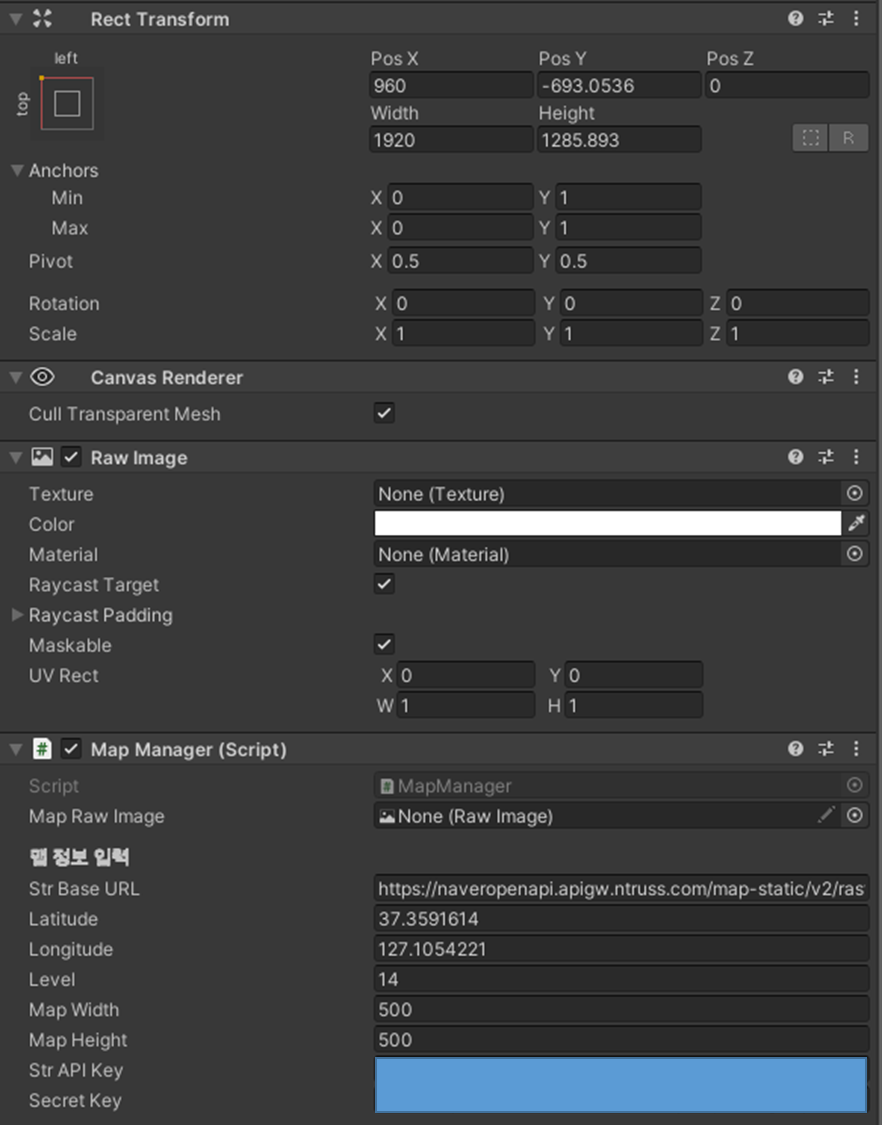Open Rect Transform help reference
Screen dimensions: 882x1125
(795, 19)
